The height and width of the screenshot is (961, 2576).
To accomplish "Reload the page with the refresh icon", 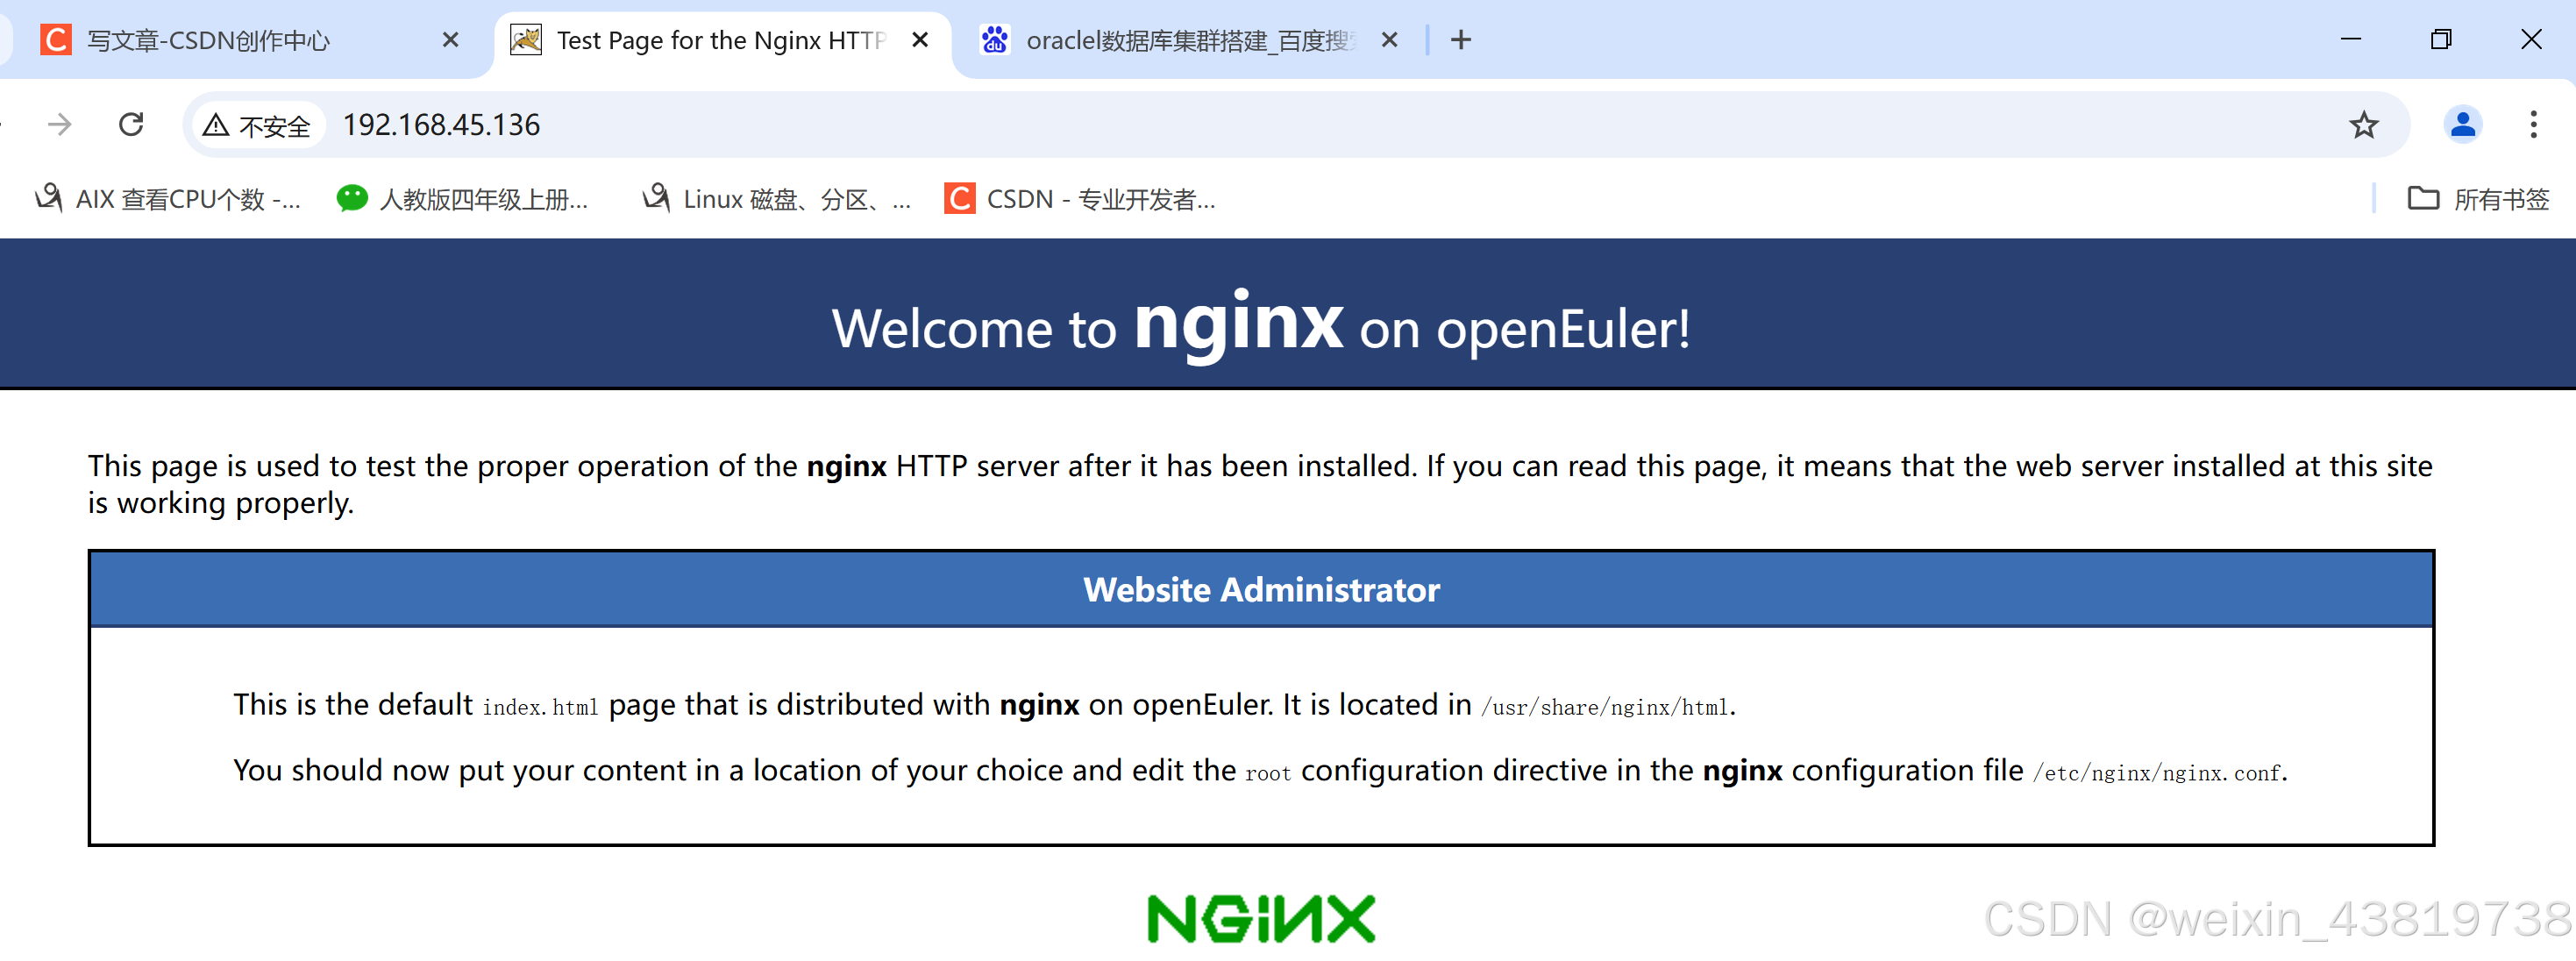I will 131,124.
